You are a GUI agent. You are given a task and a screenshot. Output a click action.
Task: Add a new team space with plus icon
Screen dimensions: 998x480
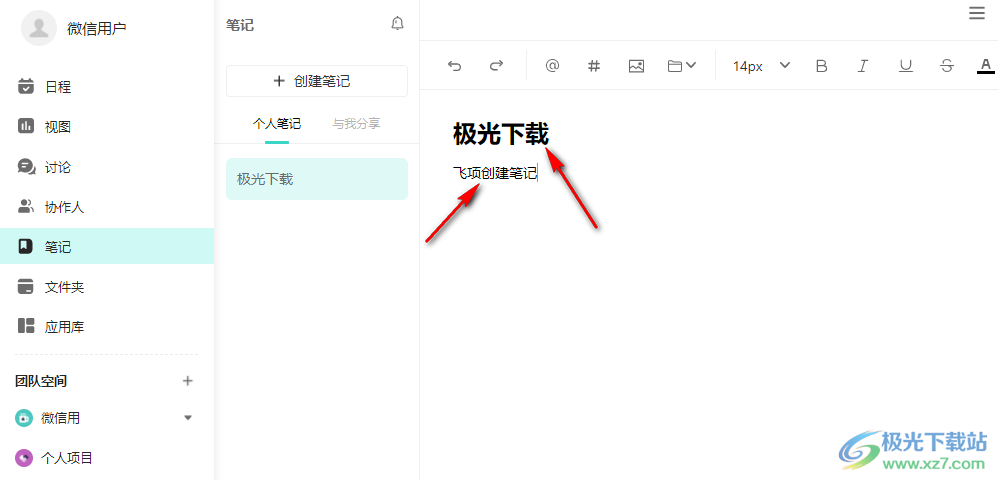[x=188, y=381]
